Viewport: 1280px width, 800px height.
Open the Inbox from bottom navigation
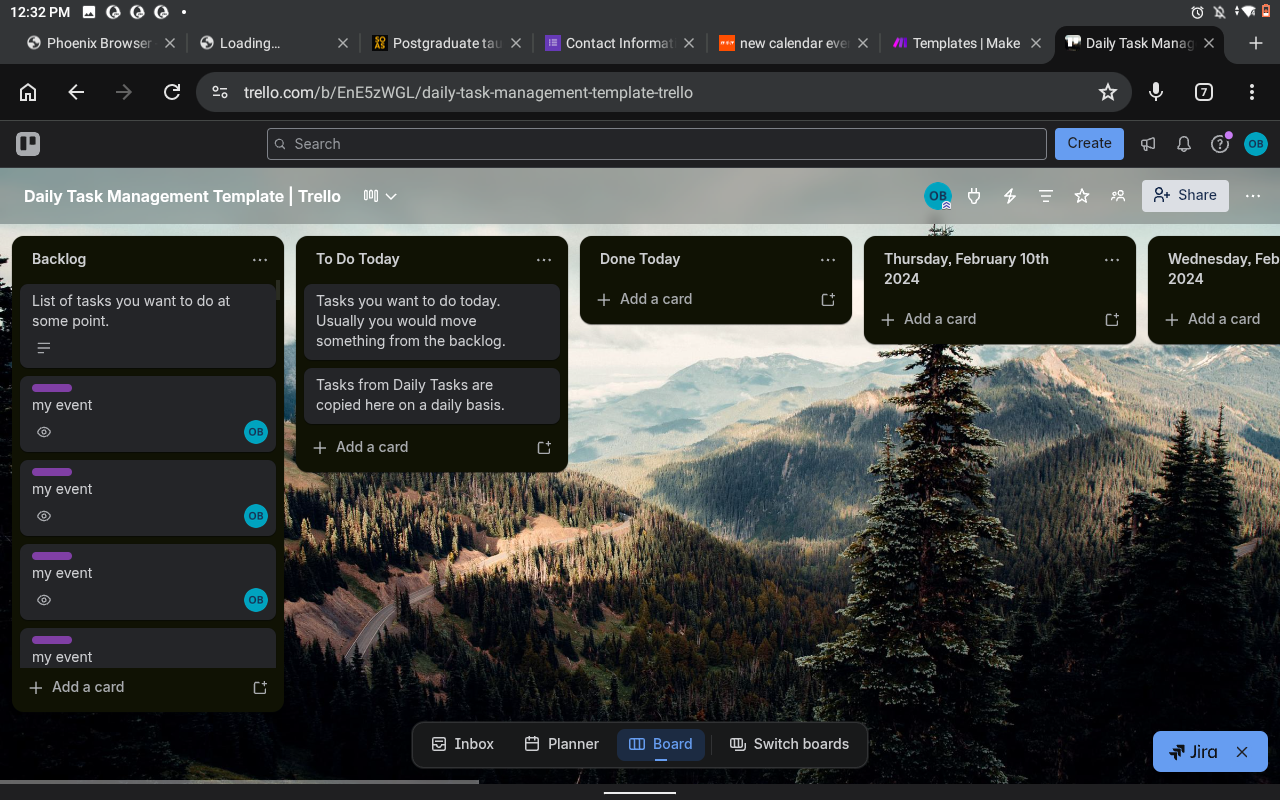pos(462,744)
